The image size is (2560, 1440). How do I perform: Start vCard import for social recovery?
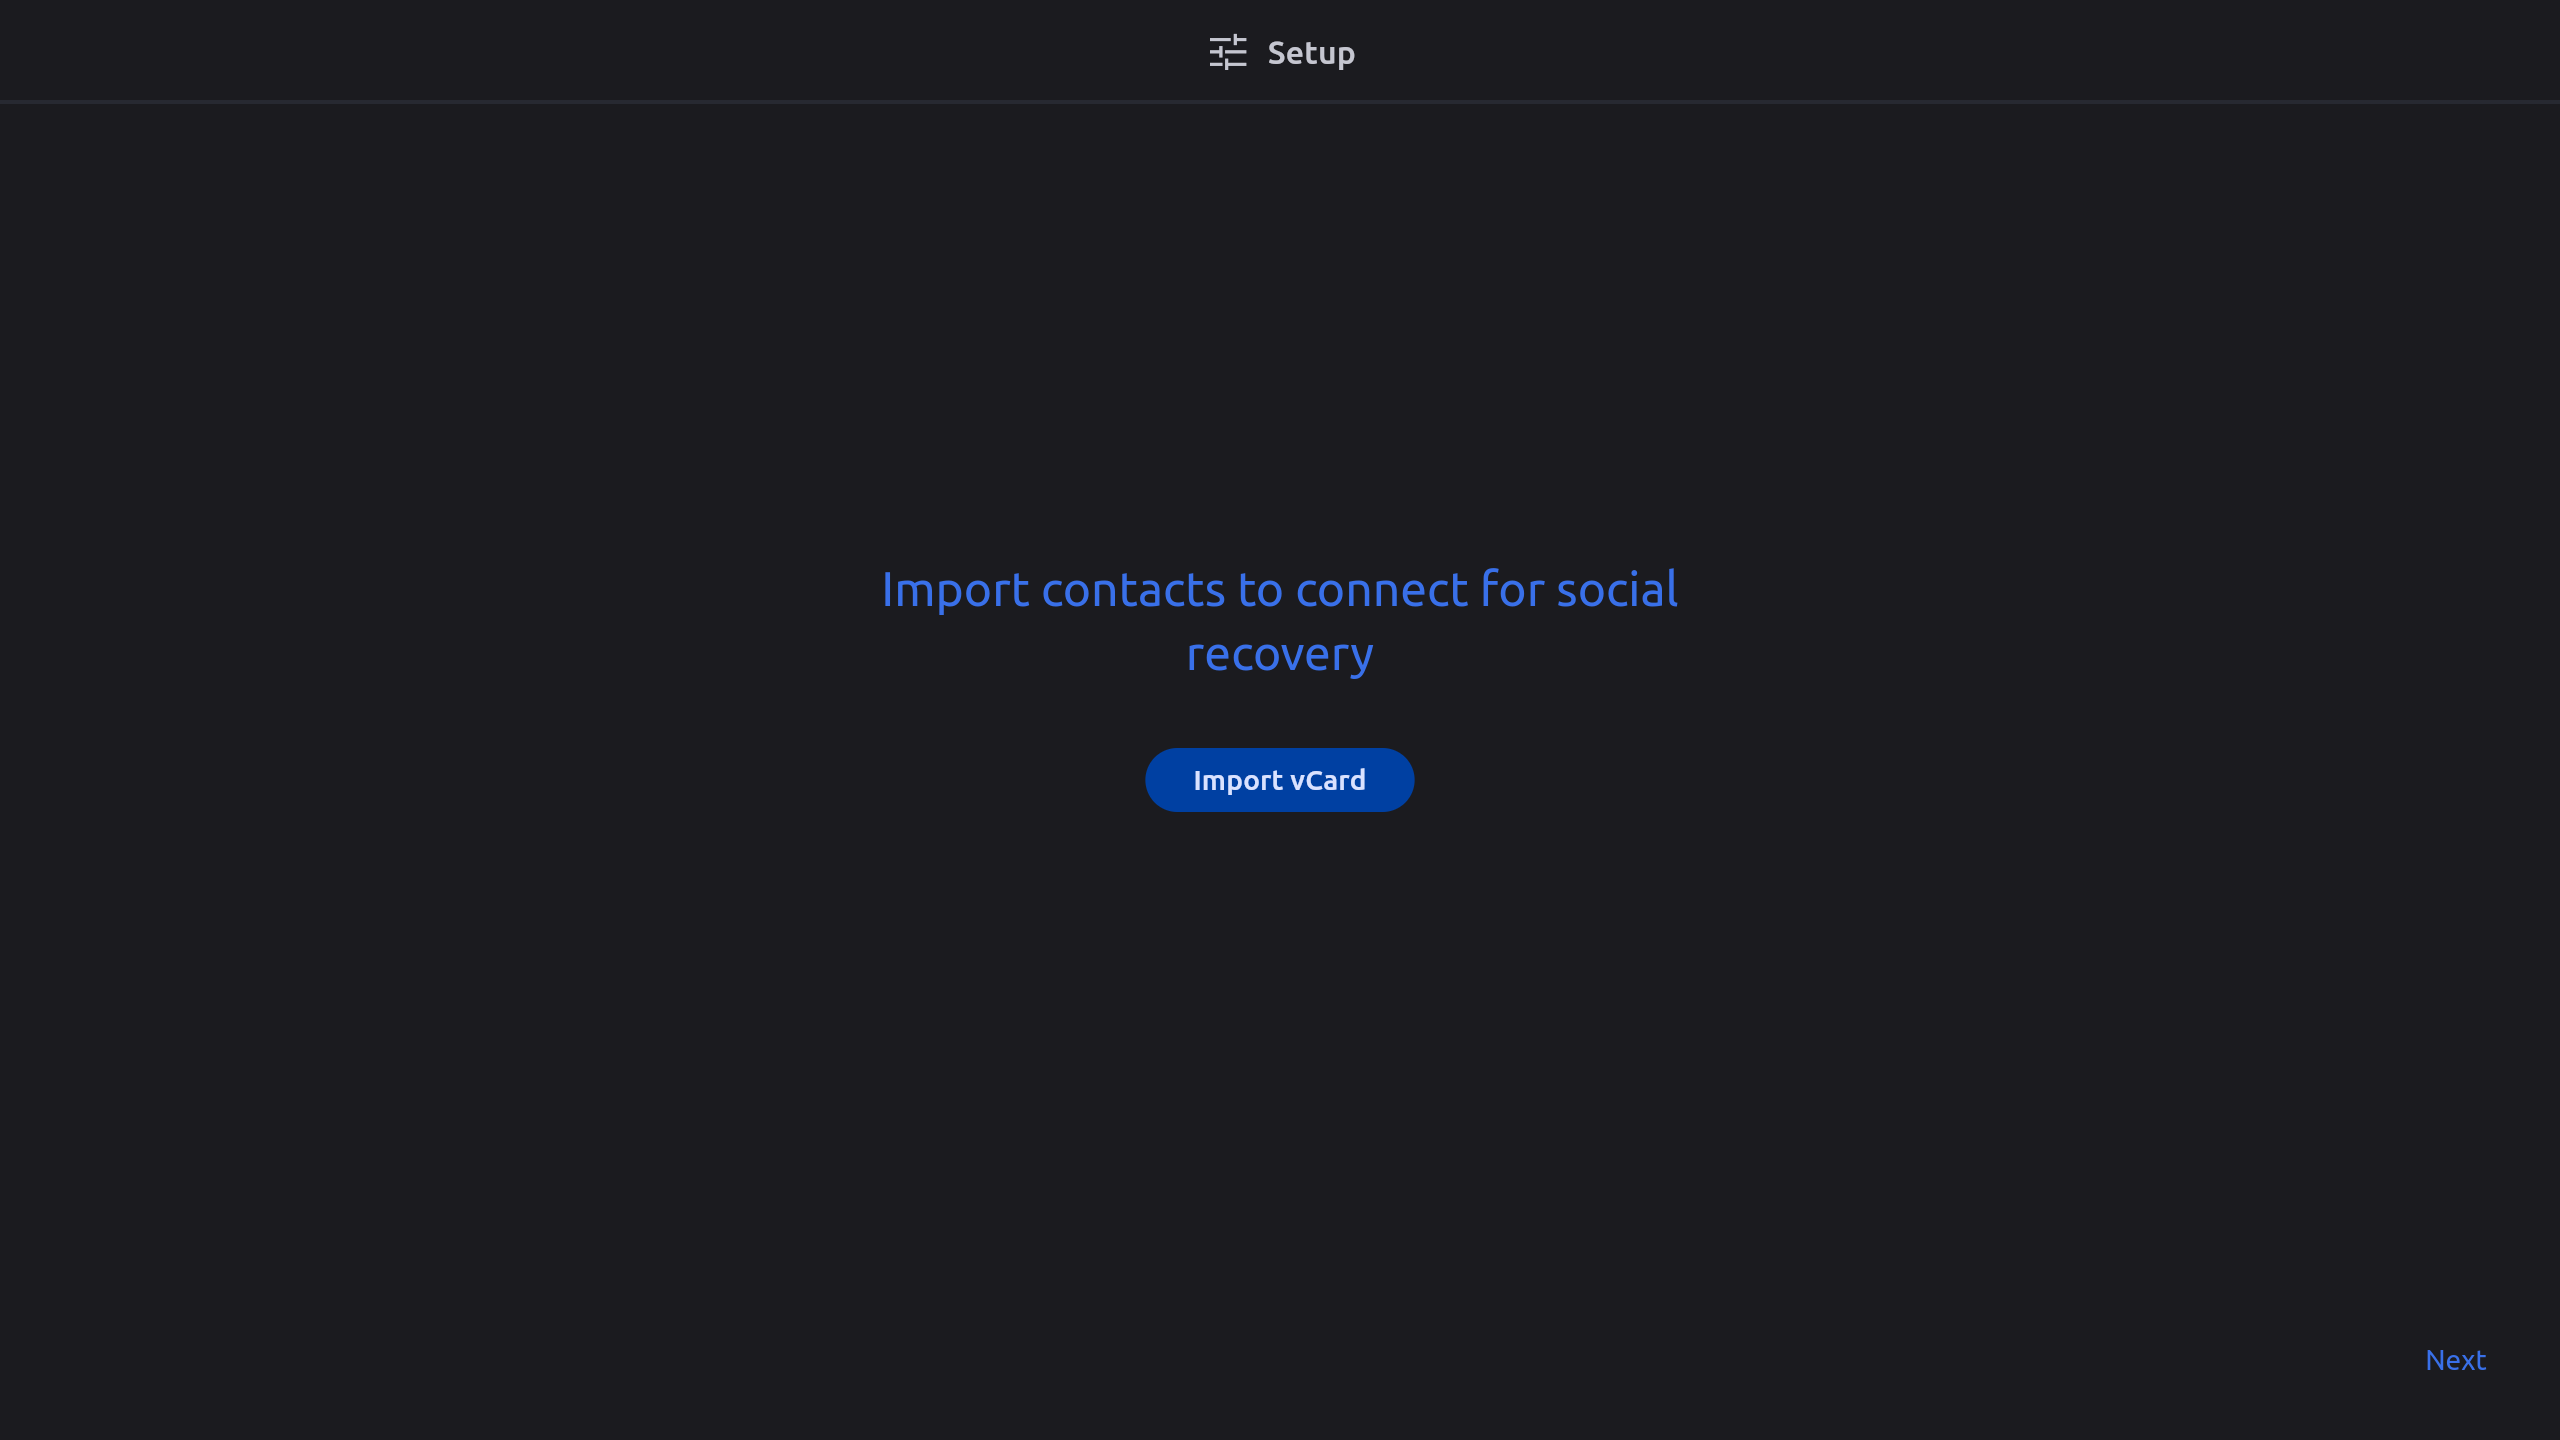pyautogui.click(x=1279, y=780)
